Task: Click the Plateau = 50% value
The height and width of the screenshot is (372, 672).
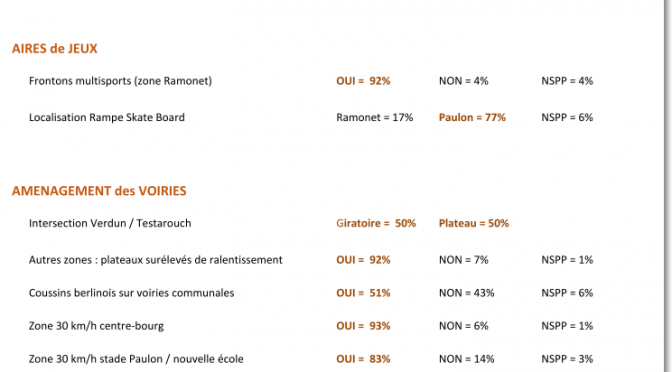Action: point(474,223)
